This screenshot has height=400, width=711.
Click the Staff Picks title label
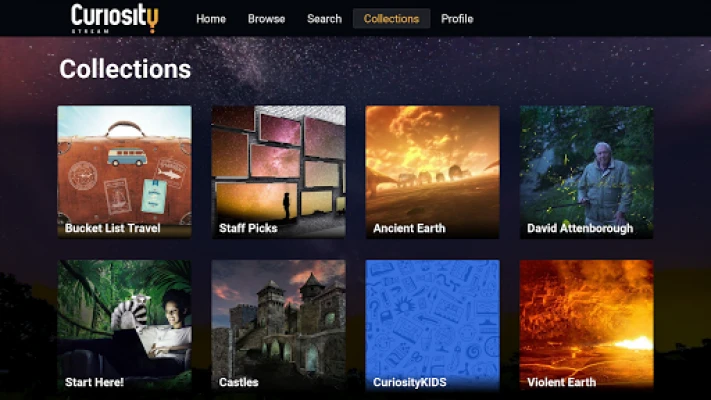coord(248,228)
